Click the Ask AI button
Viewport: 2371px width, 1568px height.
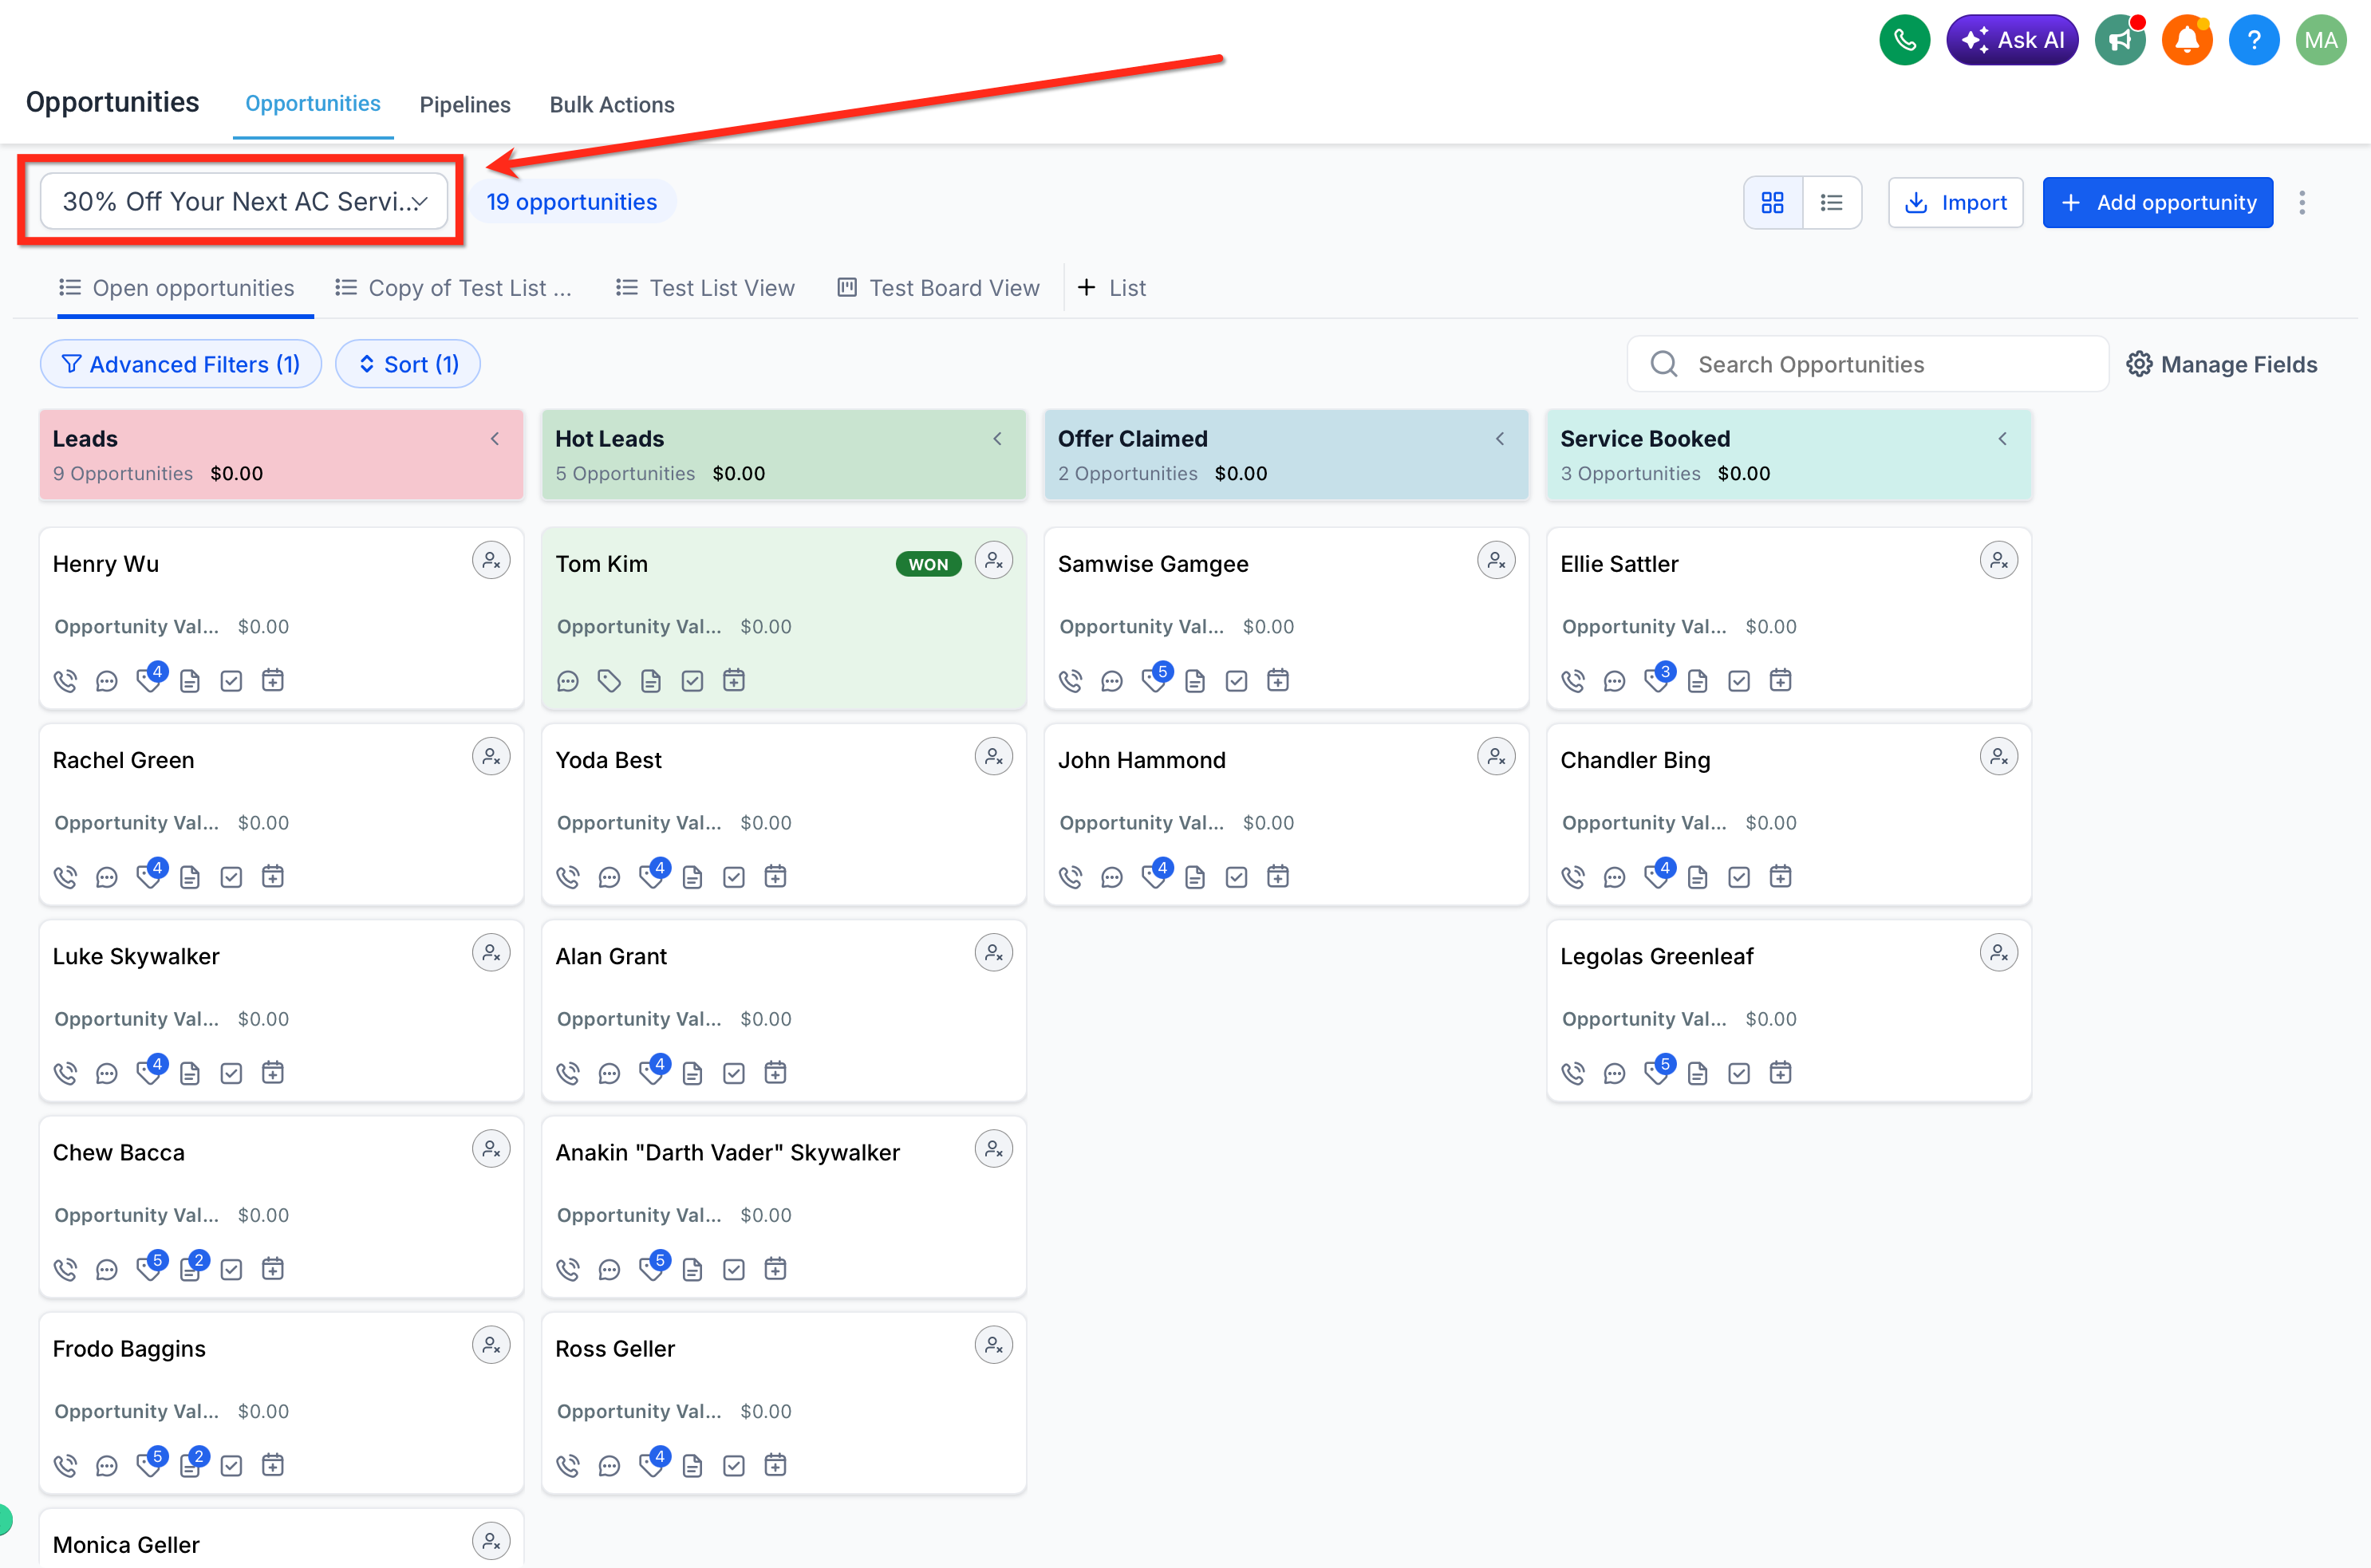2012,40
